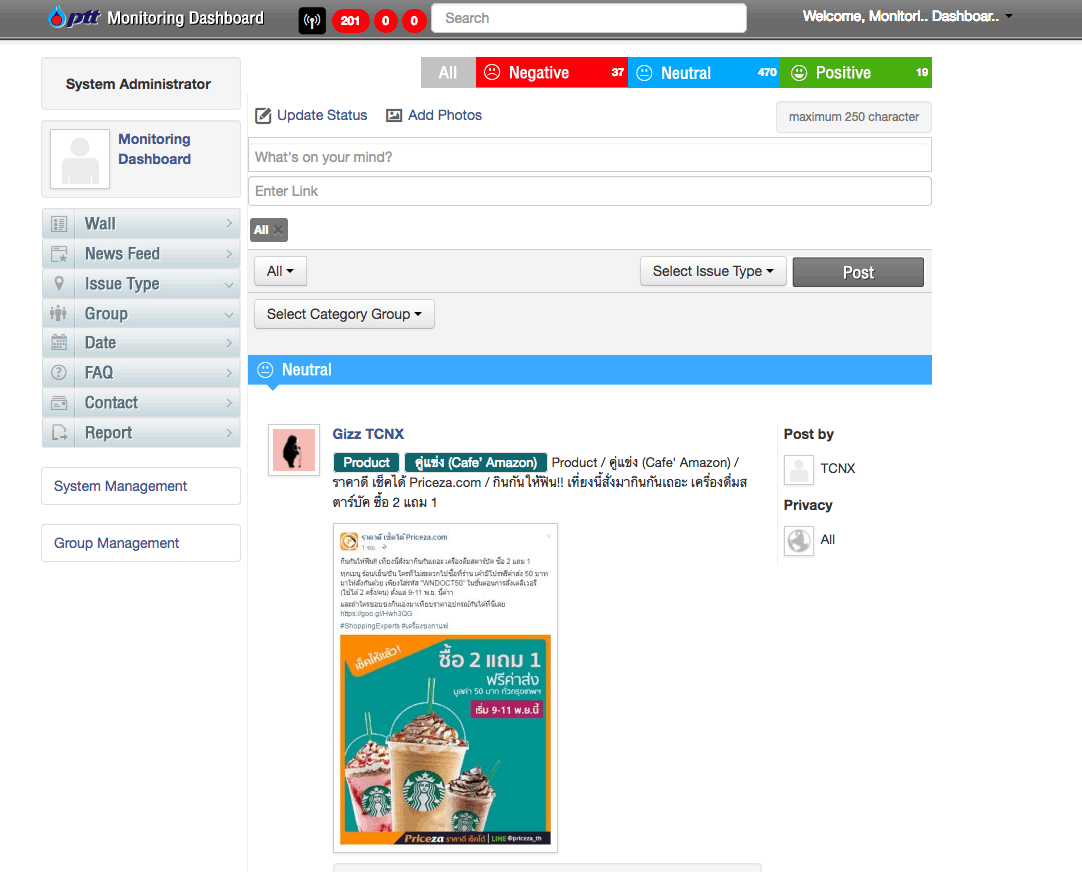Open the Select Category Group dropdown
This screenshot has height=872, width=1082.
(x=344, y=314)
